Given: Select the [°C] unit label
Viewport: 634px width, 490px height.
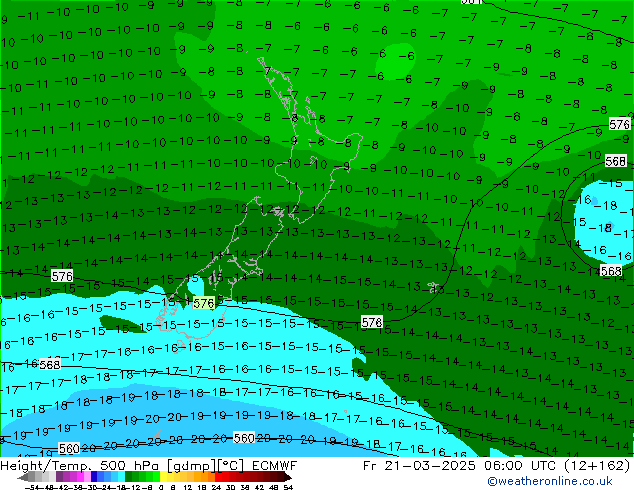Looking at the screenshot, I should tap(230, 466).
